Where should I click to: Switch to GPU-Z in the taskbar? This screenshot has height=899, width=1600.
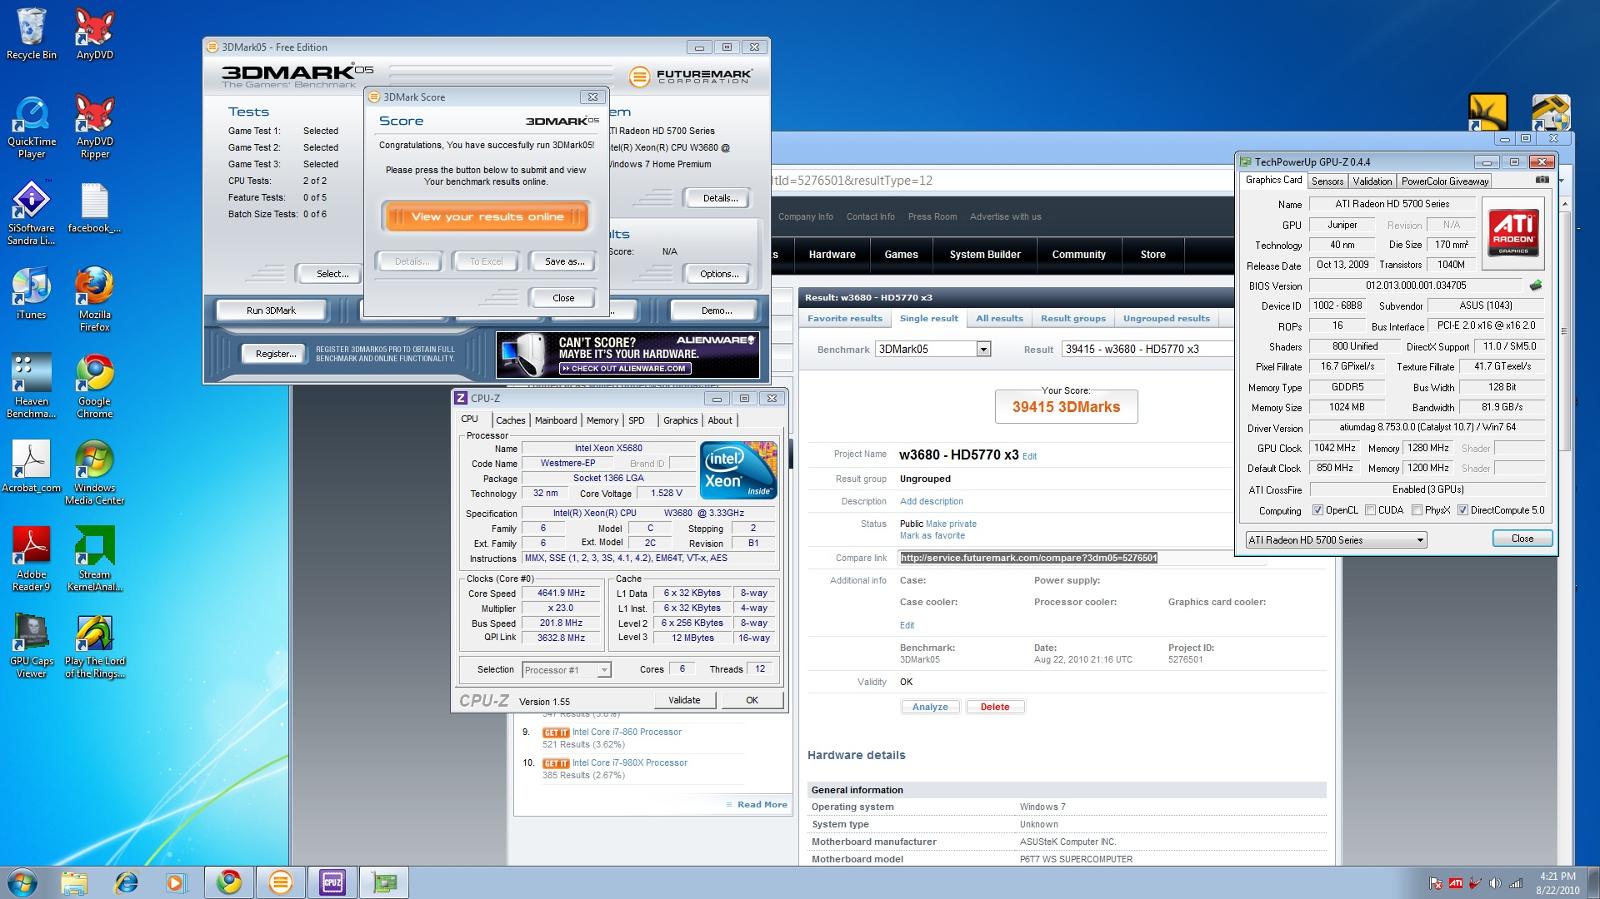coord(384,882)
